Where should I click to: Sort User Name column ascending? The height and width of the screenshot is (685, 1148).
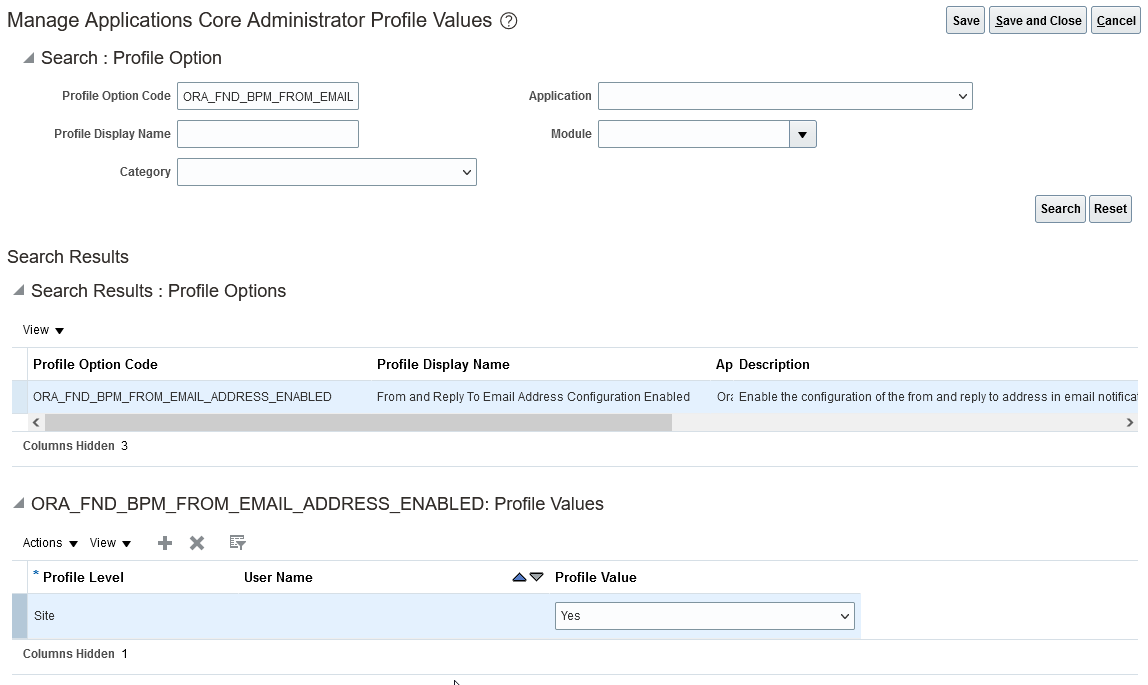tap(519, 577)
